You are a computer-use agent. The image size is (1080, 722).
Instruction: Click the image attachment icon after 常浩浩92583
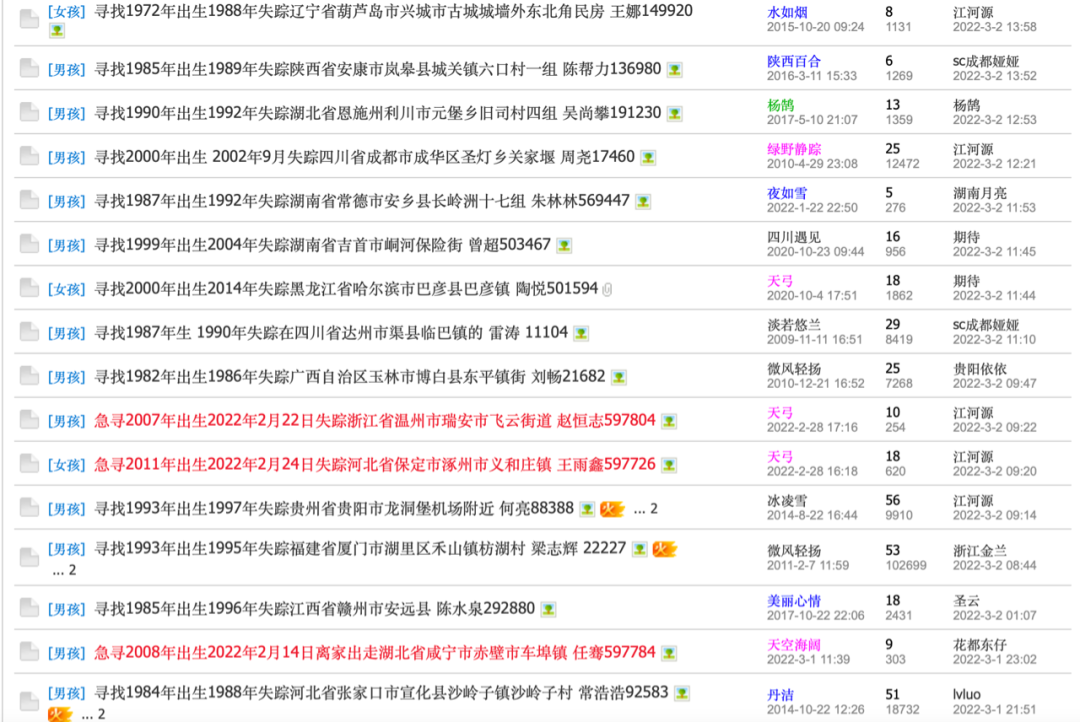(x=682, y=694)
